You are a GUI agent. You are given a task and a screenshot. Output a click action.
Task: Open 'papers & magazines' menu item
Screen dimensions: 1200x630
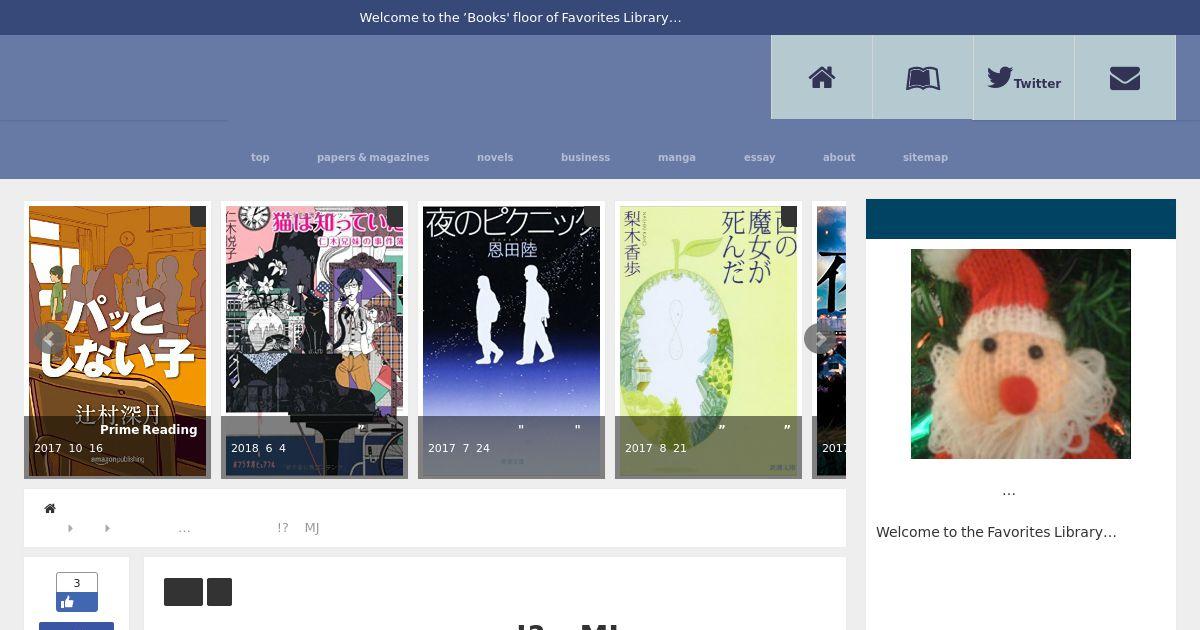[373, 157]
